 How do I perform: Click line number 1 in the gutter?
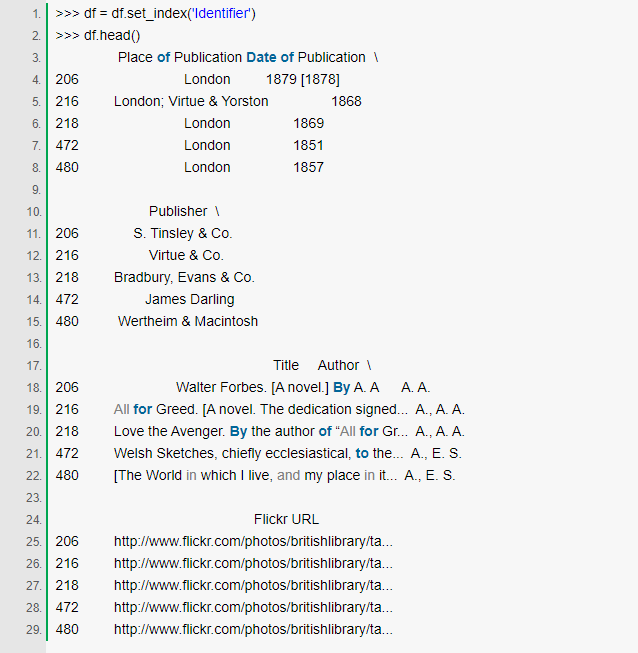[x=35, y=13]
